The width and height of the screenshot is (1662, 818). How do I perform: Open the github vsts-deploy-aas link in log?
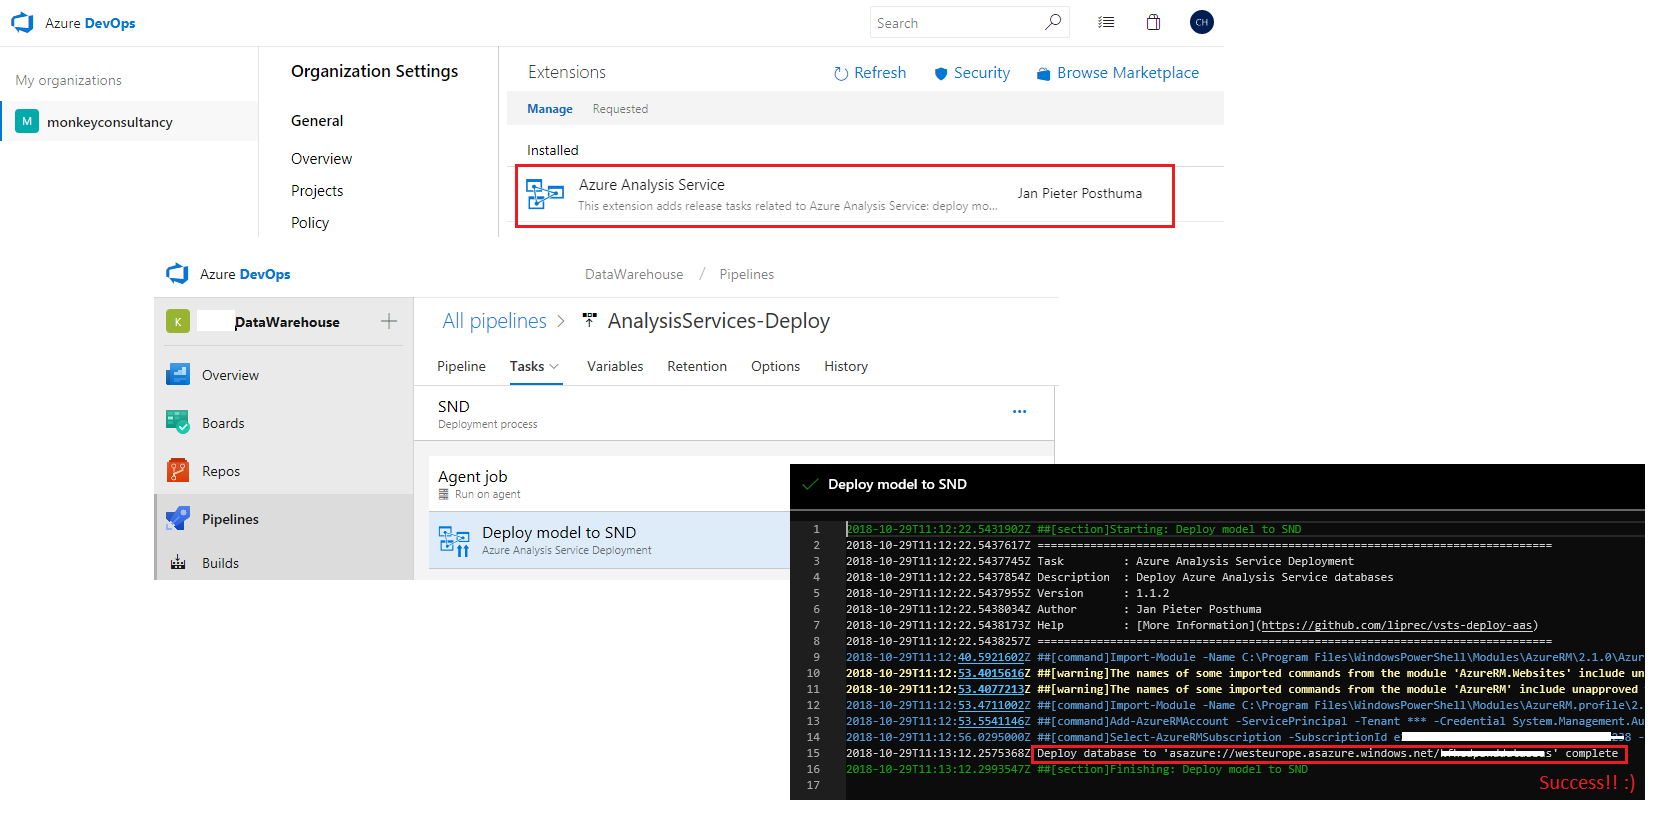pyautogui.click(x=1397, y=625)
